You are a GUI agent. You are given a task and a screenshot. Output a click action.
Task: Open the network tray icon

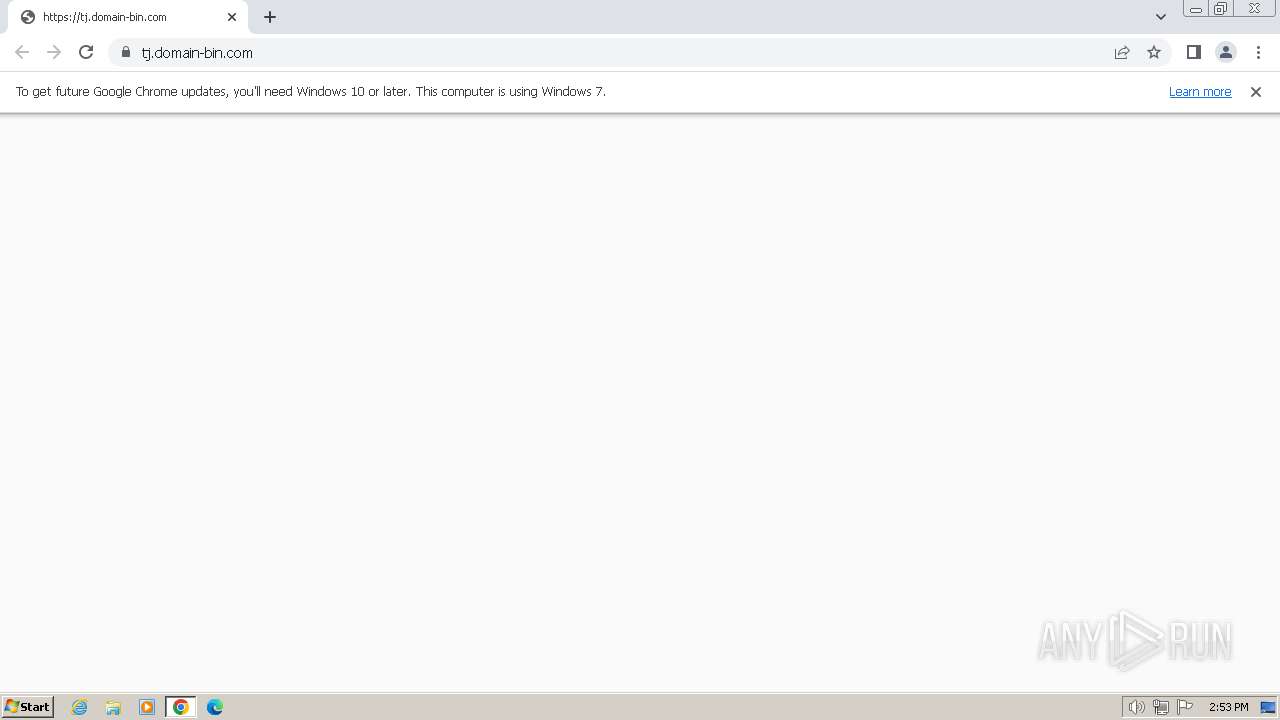coord(1161,707)
